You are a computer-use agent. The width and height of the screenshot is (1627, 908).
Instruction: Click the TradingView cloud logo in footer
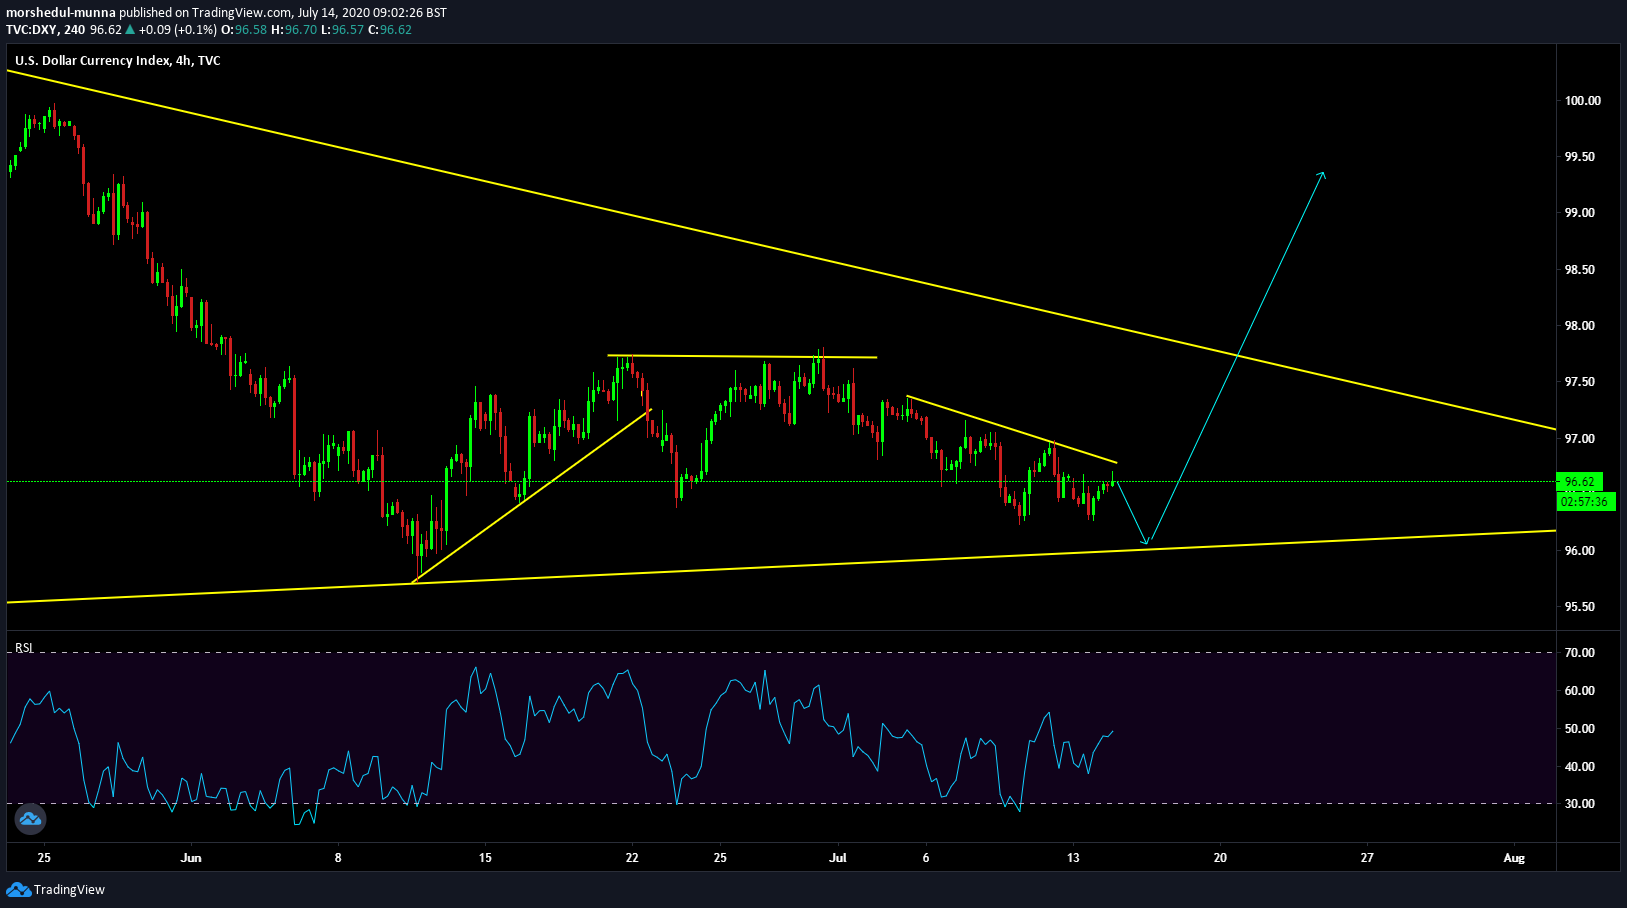click(18, 889)
